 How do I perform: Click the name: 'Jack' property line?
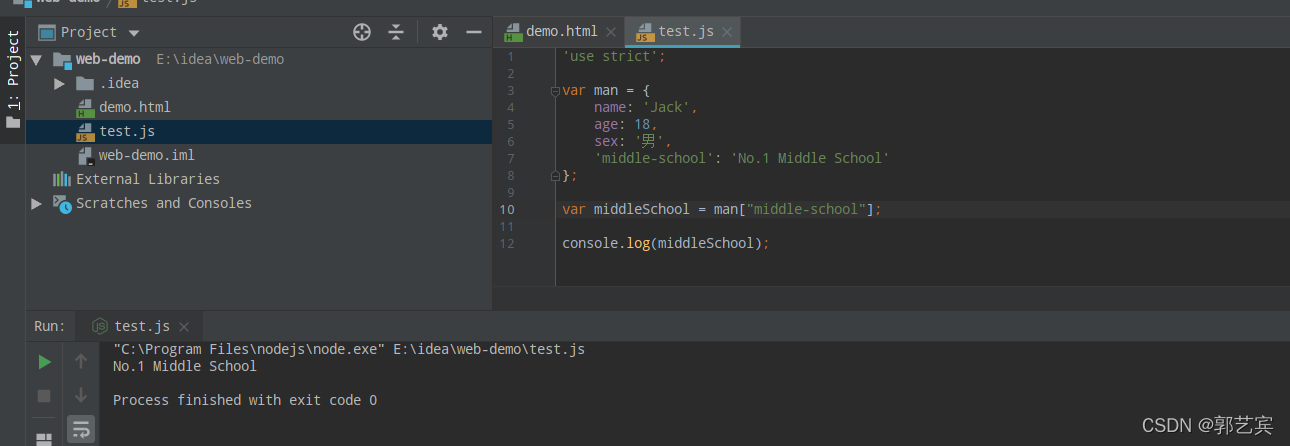coord(646,107)
